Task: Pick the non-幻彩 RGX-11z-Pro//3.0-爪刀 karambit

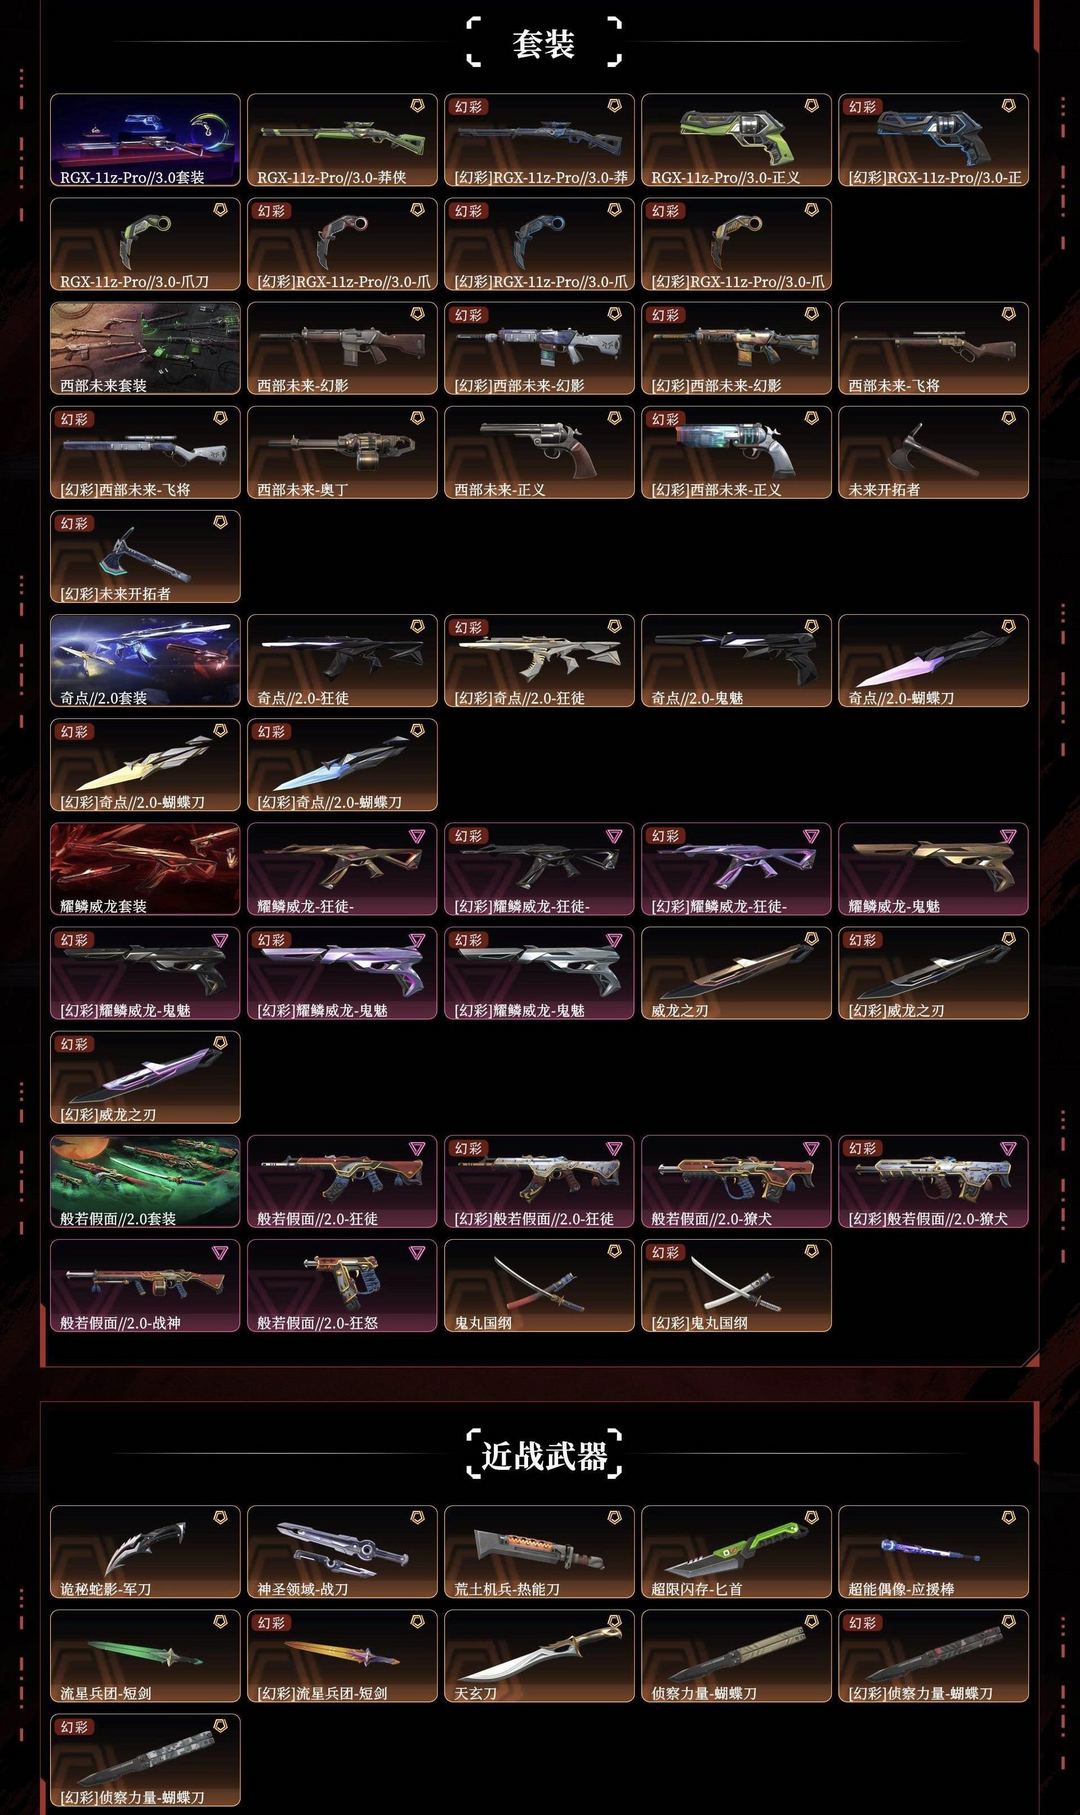Action: (x=145, y=244)
